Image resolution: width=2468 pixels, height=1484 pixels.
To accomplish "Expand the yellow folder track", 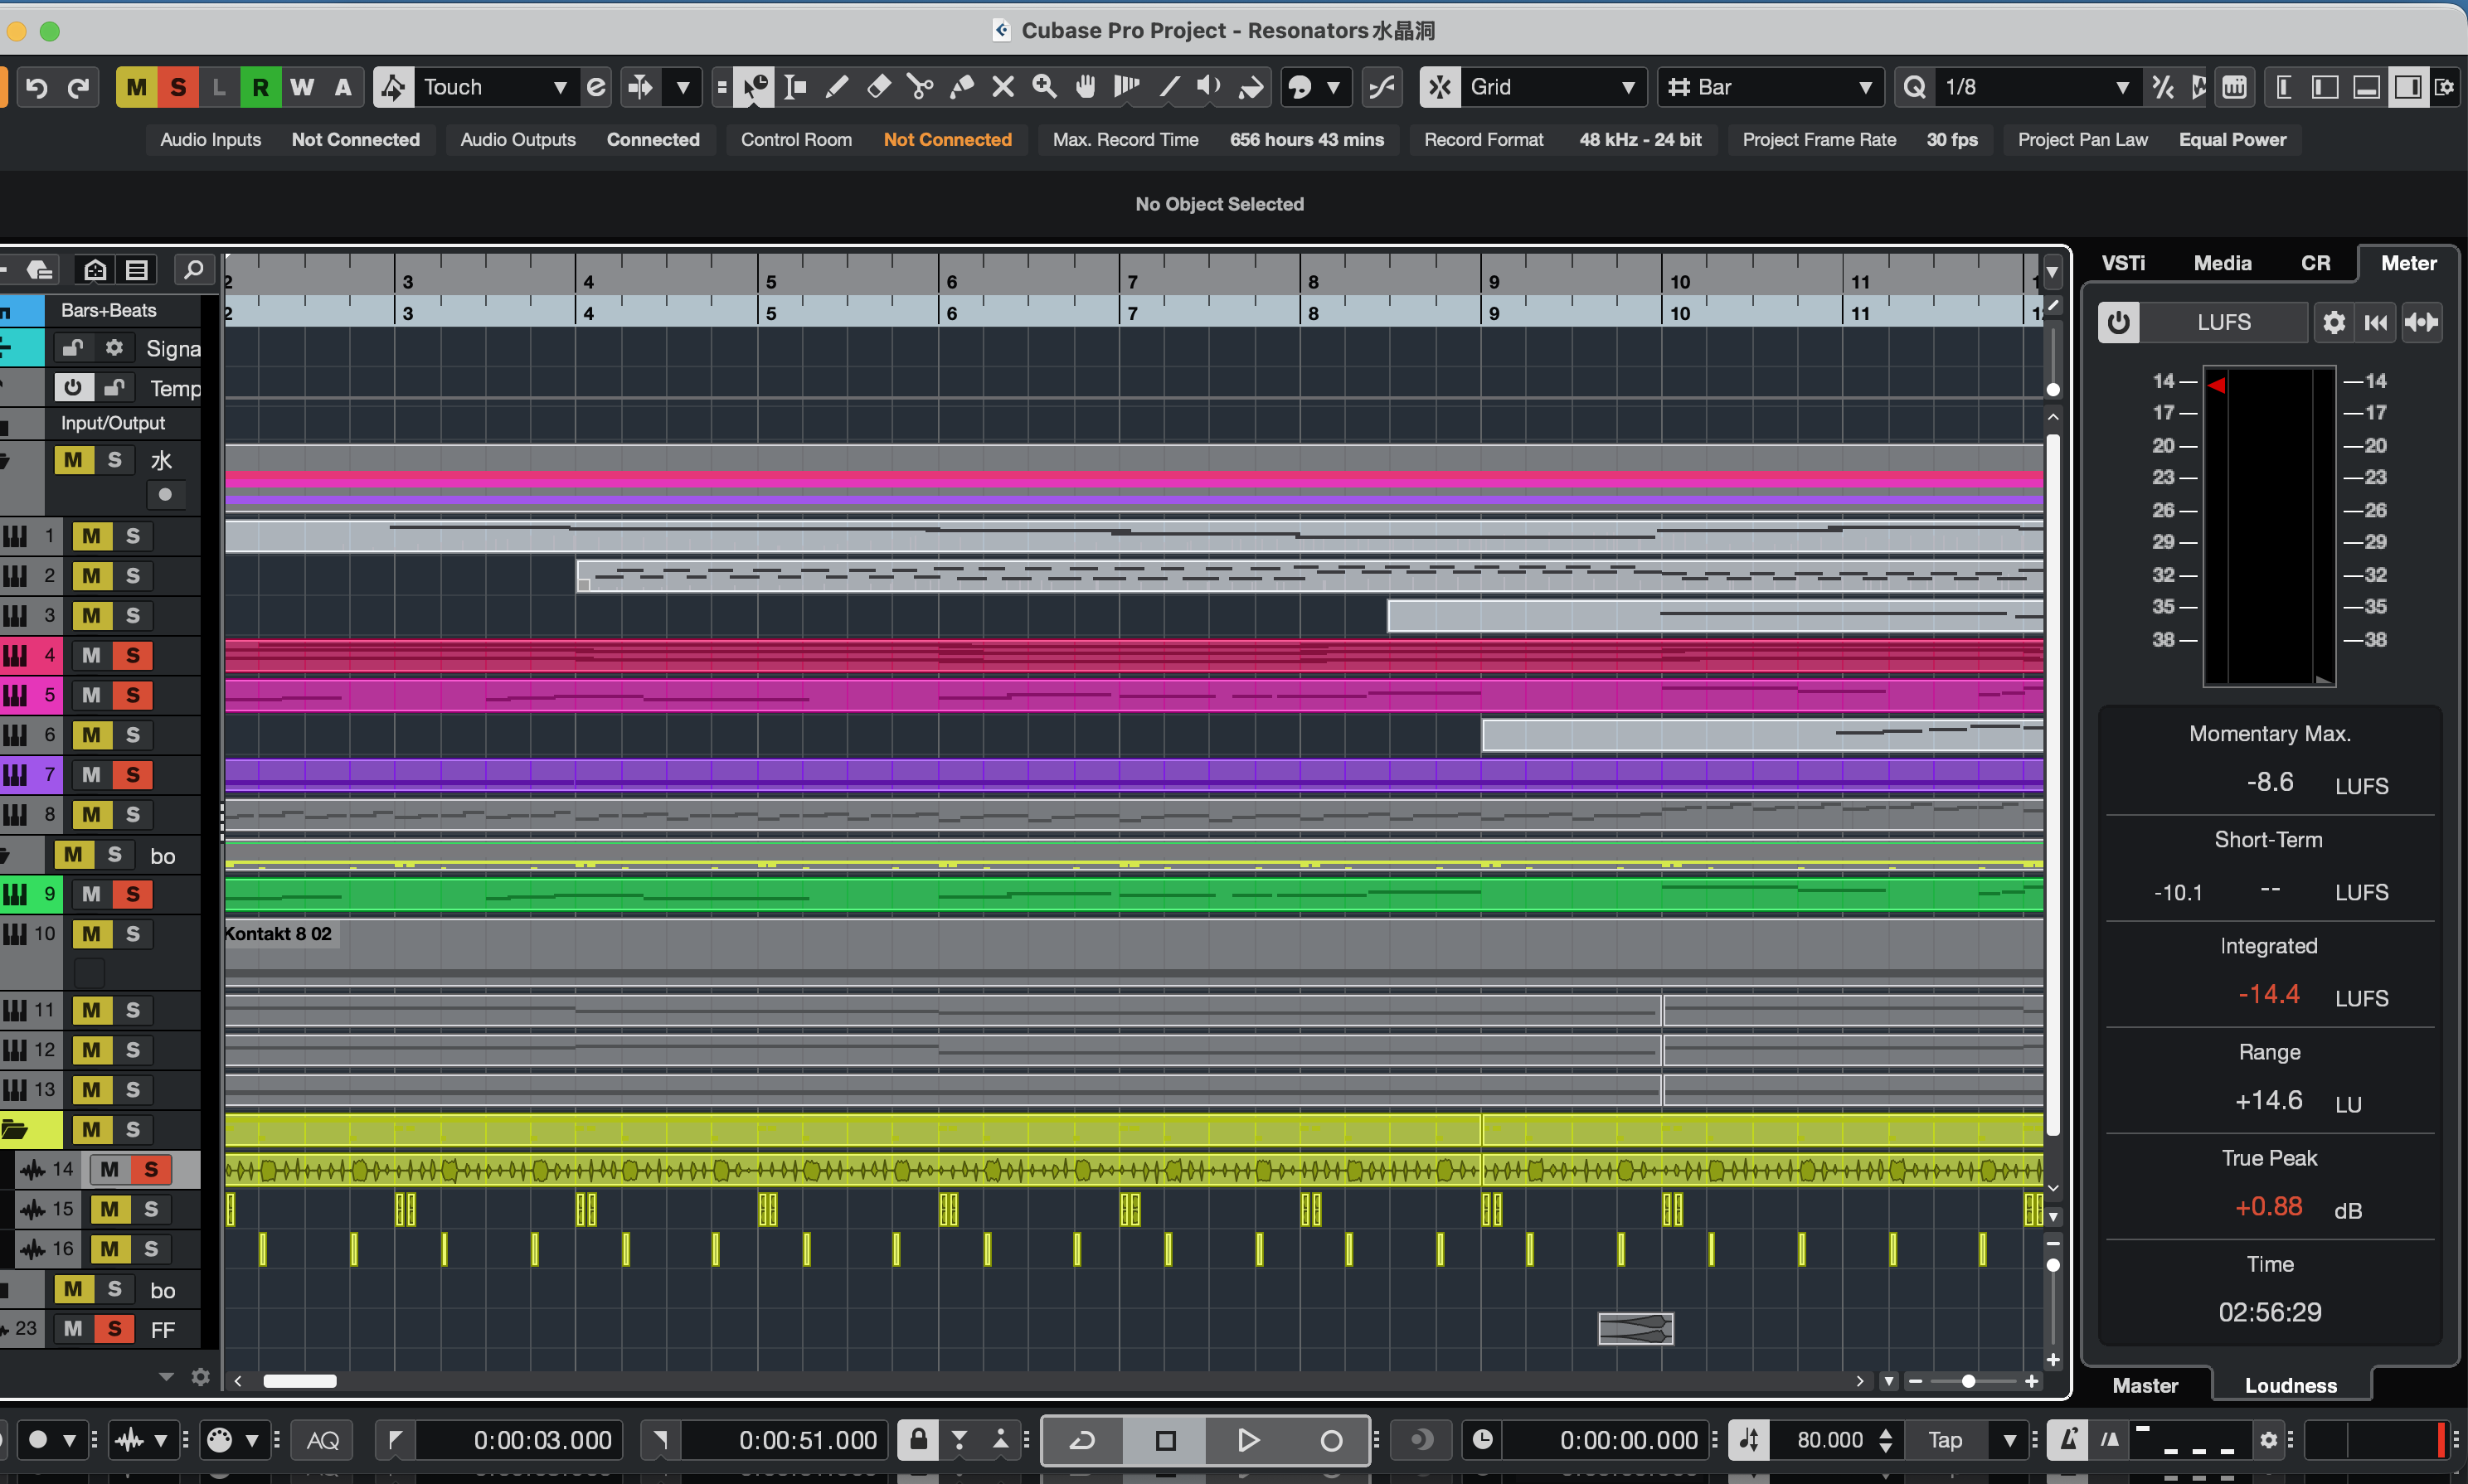I will tap(14, 1130).
